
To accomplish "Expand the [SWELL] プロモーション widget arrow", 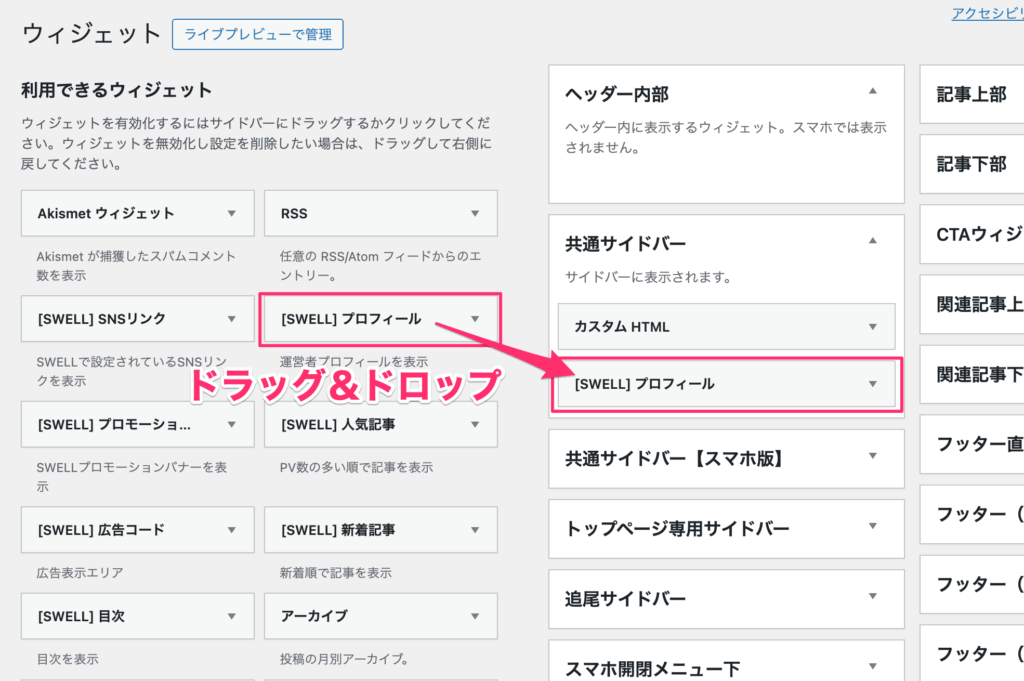I will pyautogui.click(x=232, y=424).
